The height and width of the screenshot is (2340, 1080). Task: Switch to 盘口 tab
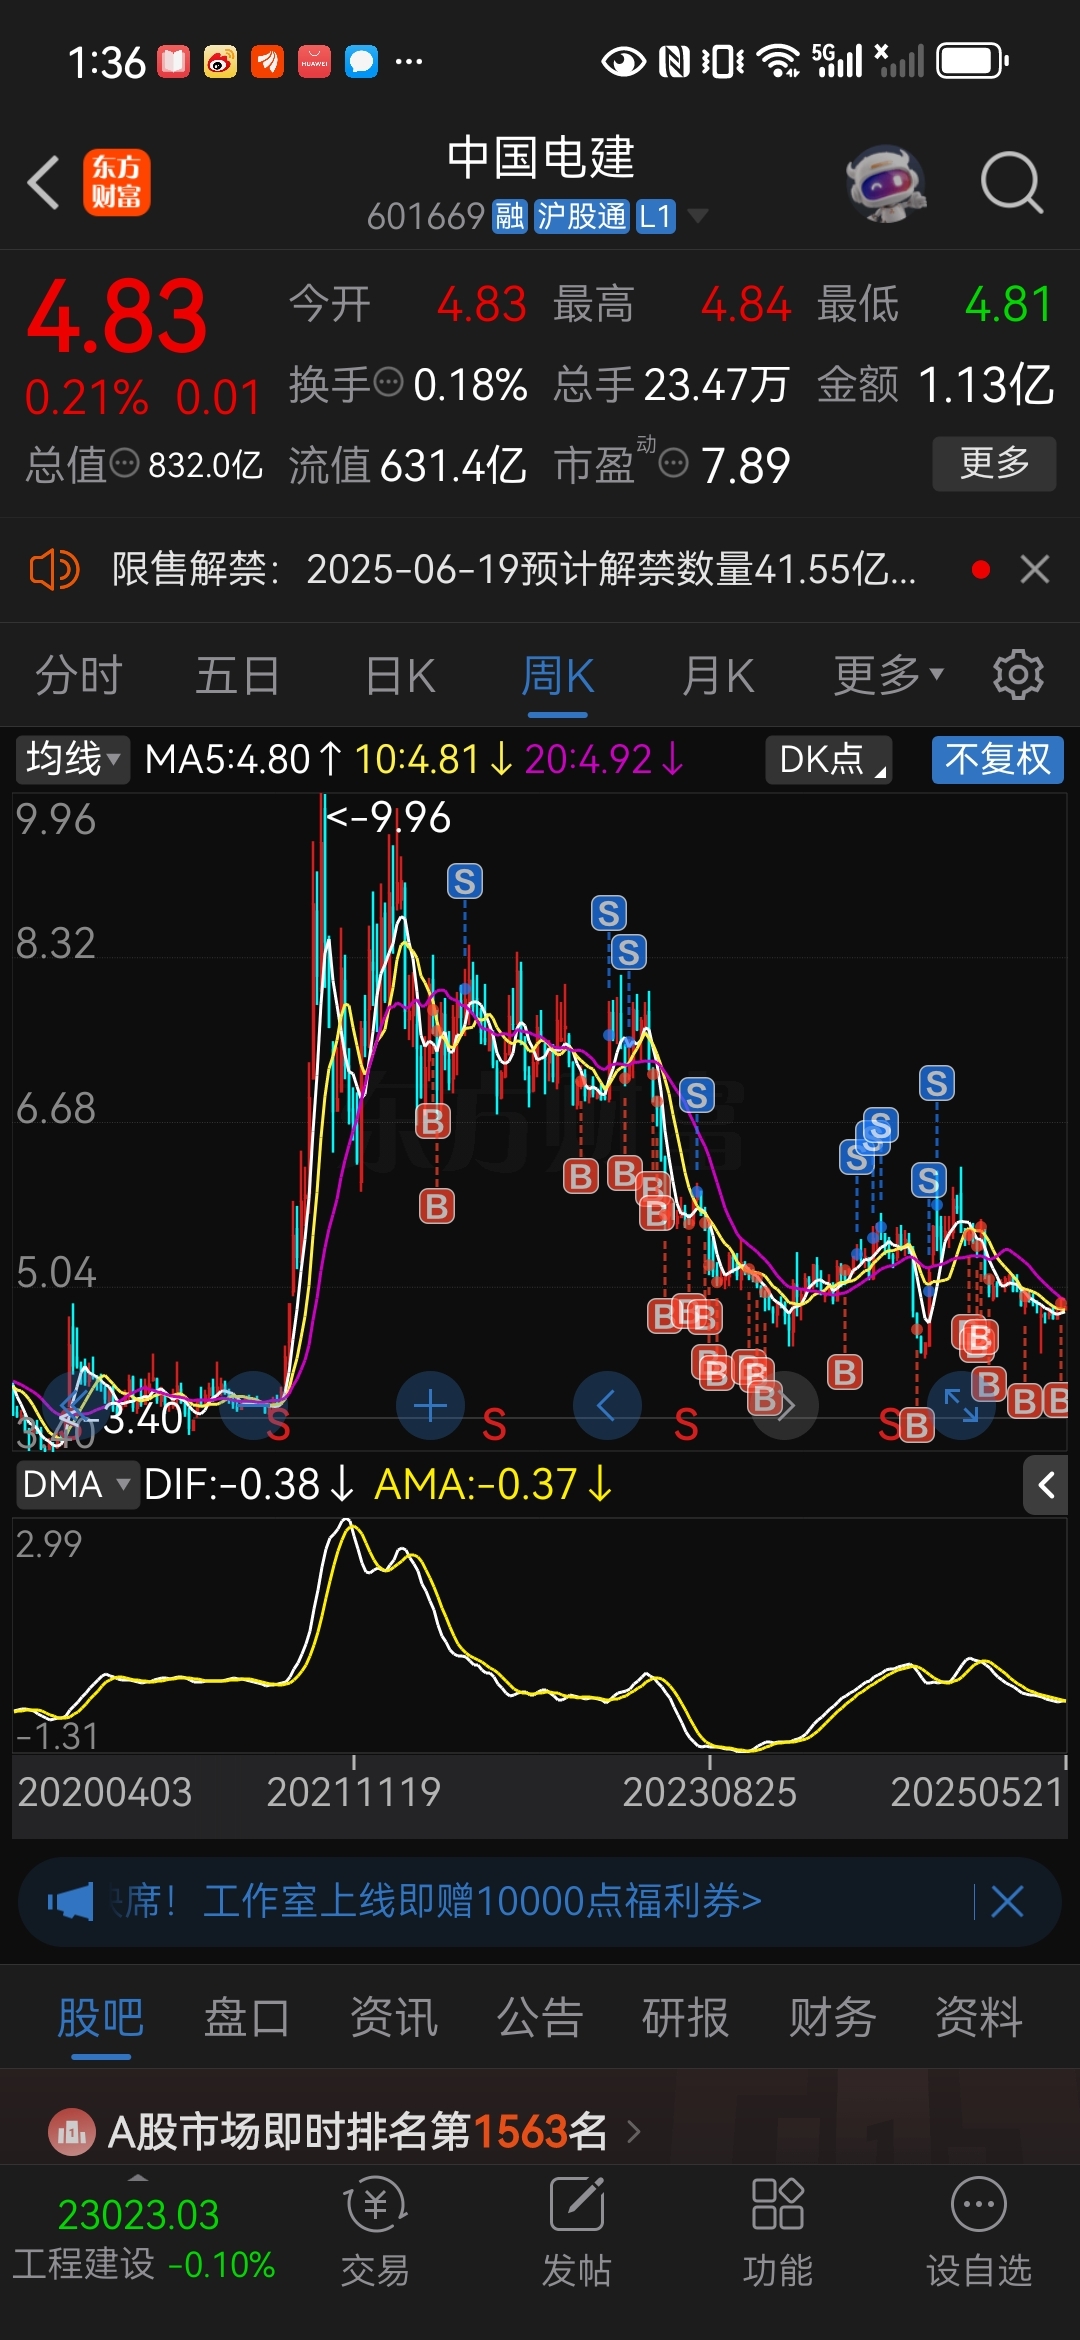247,2017
